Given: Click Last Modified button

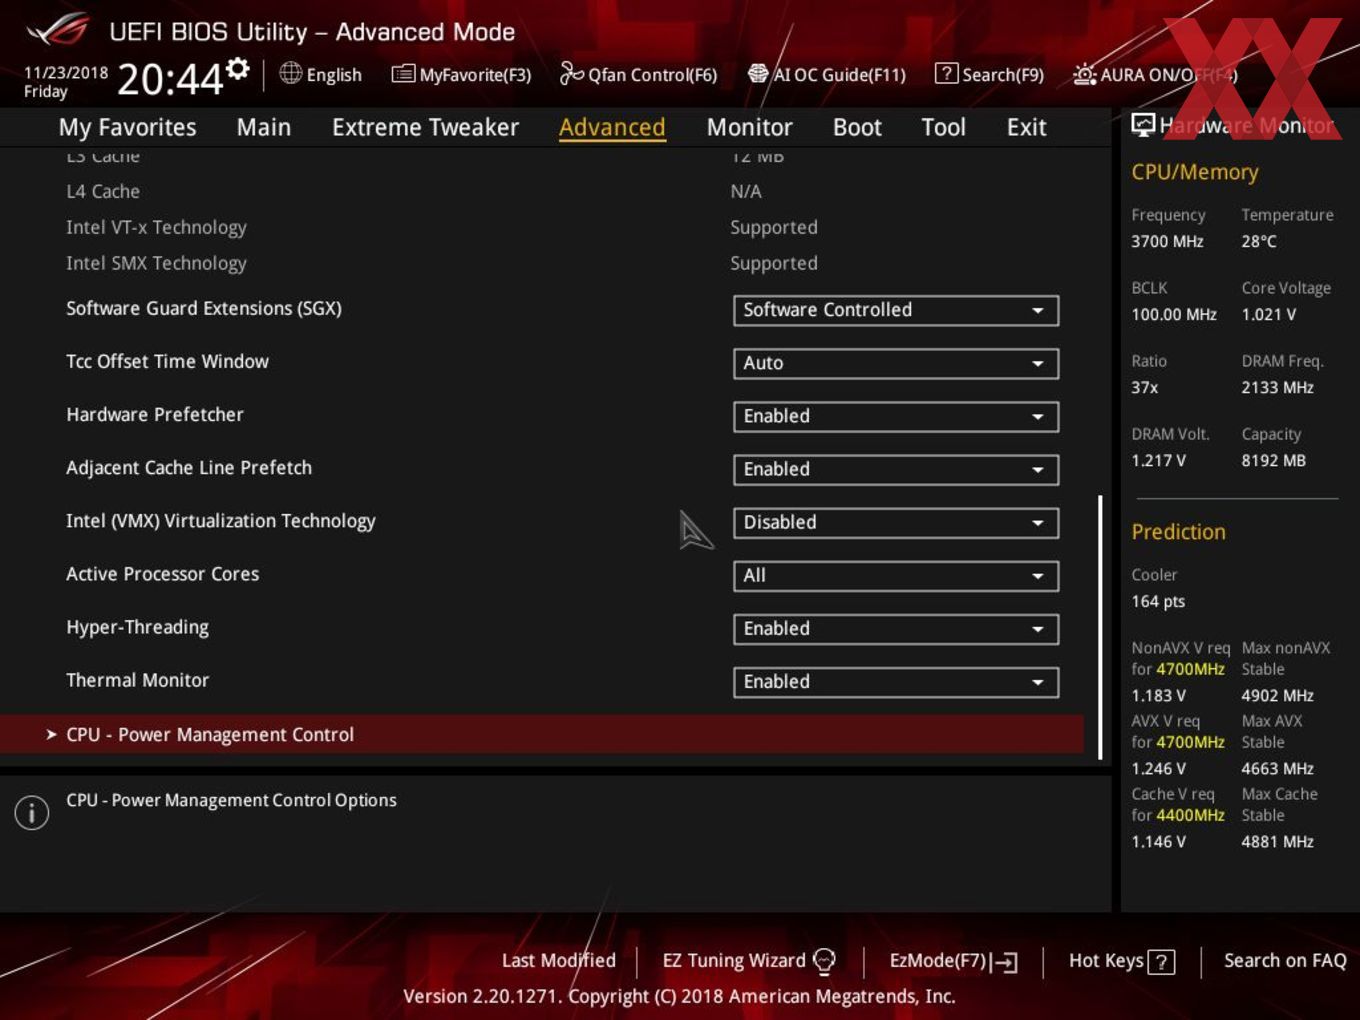Looking at the screenshot, I should point(558,960).
